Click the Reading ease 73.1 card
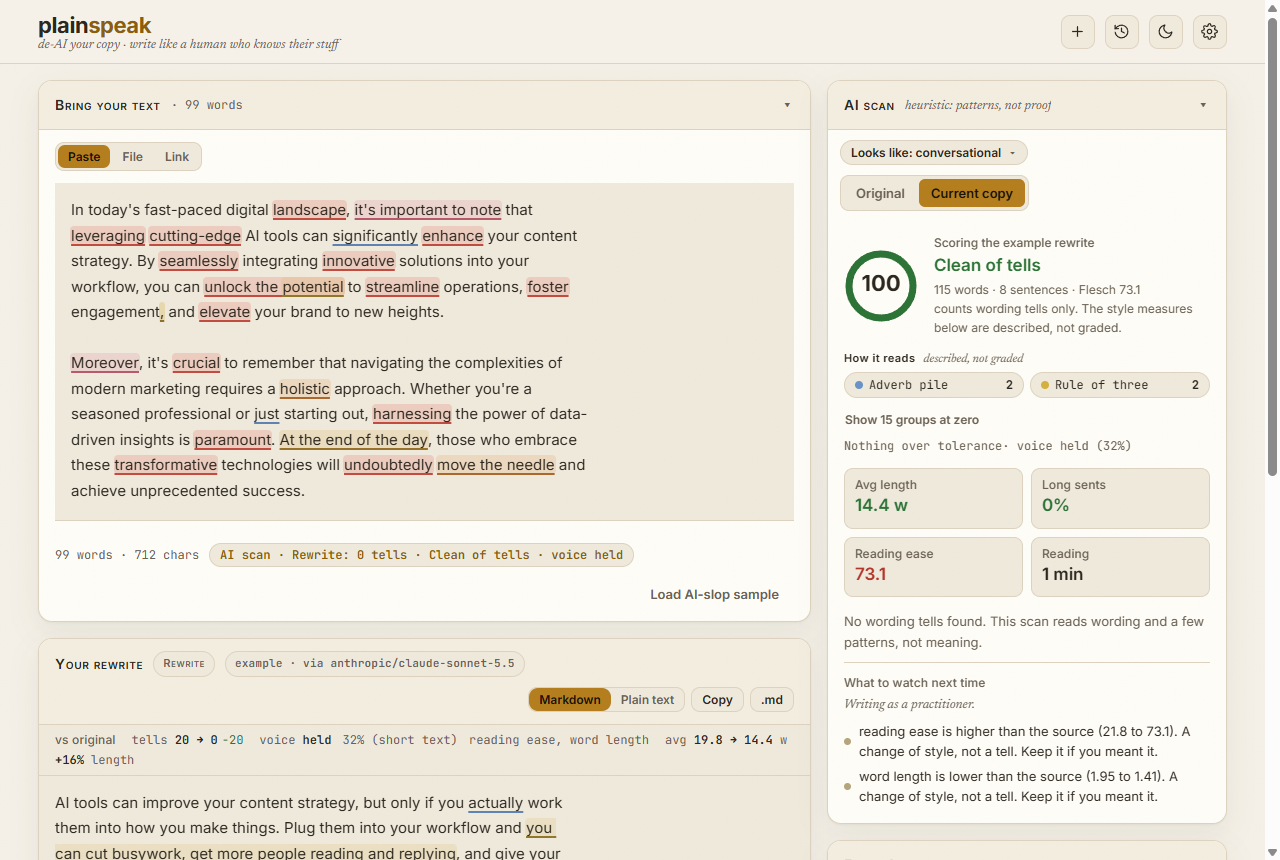 (x=933, y=567)
